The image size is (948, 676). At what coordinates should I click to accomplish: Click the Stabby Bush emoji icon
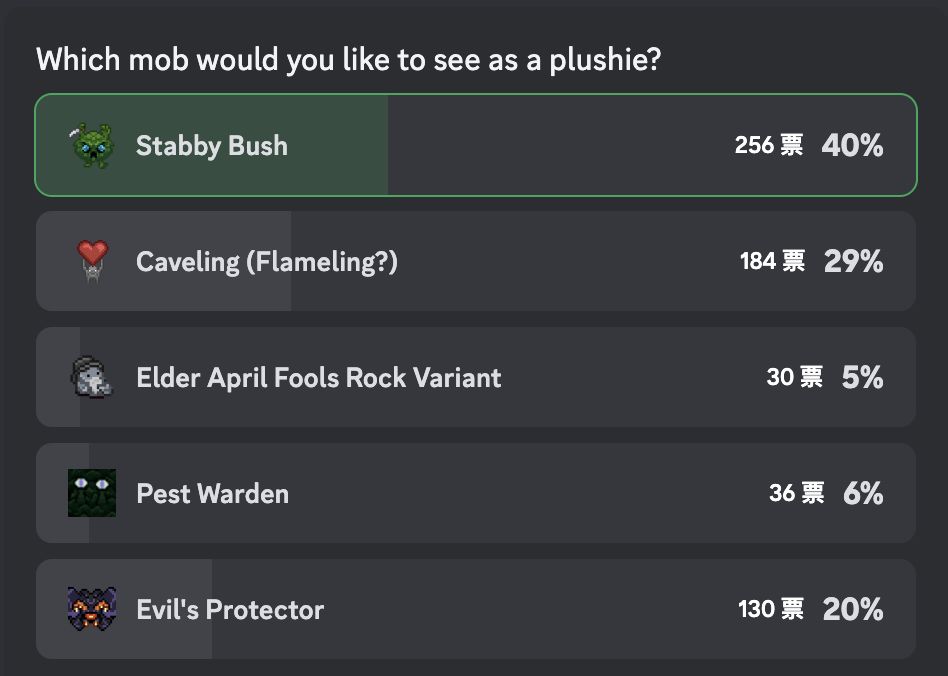coord(91,145)
